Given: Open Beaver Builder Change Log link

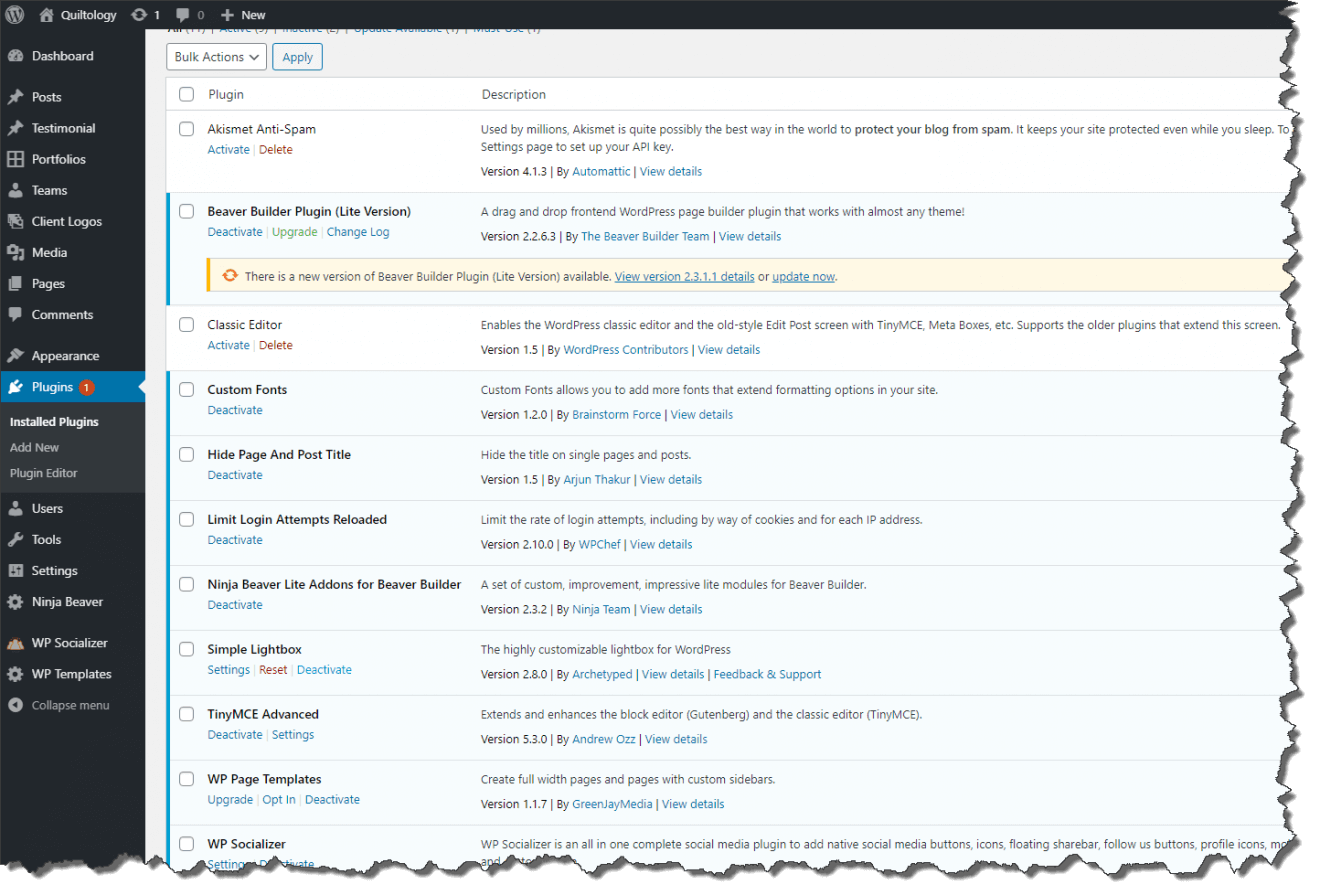Looking at the screenshot, I should click(358, 232).
